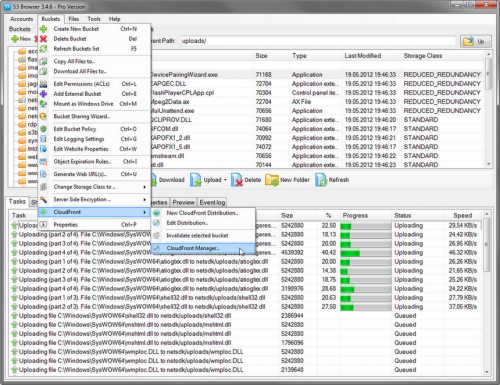Click the 27.50 percent progress bar
Screen dimensions: 500x385
click(x=366, y=307)
